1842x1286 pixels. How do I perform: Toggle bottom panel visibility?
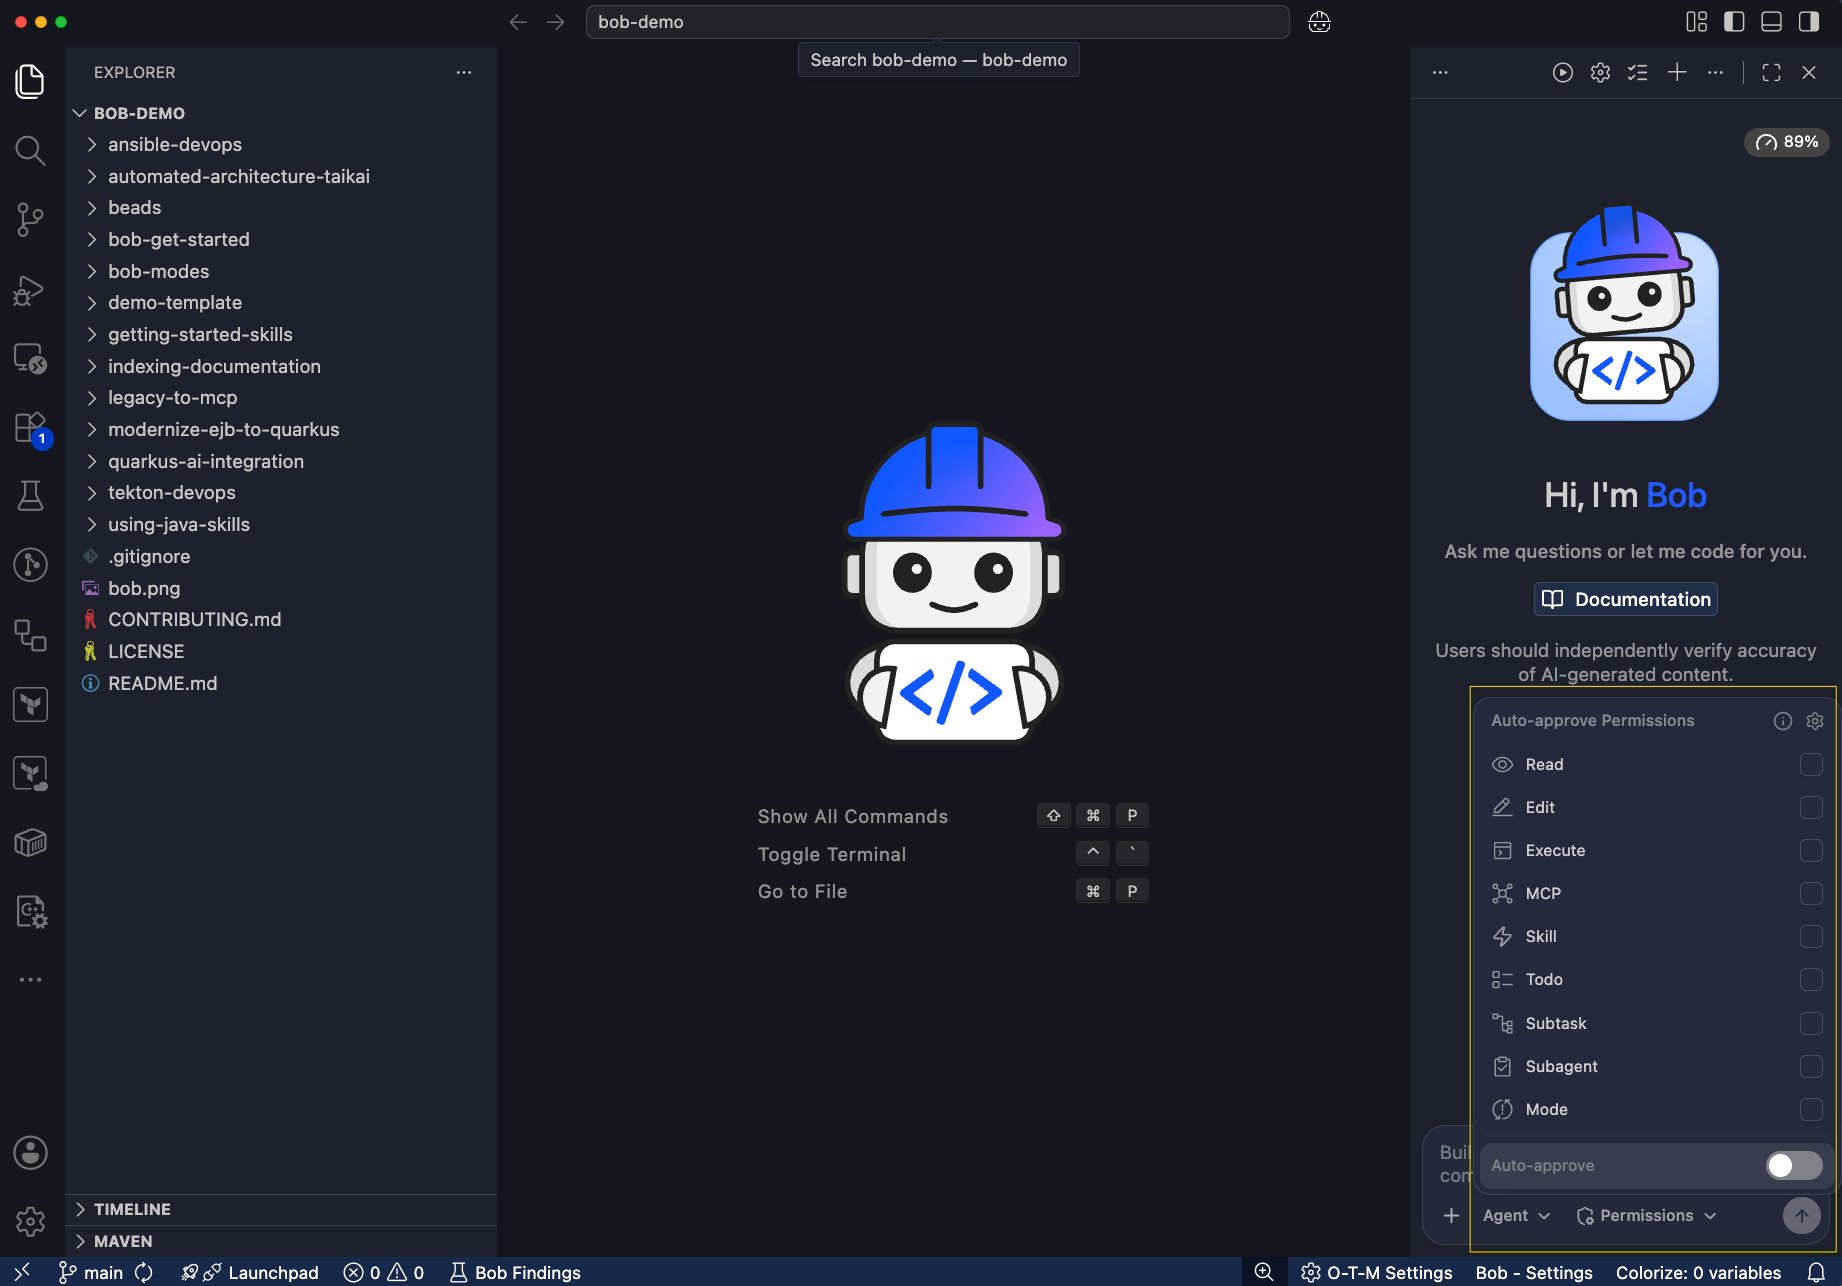1771,22
